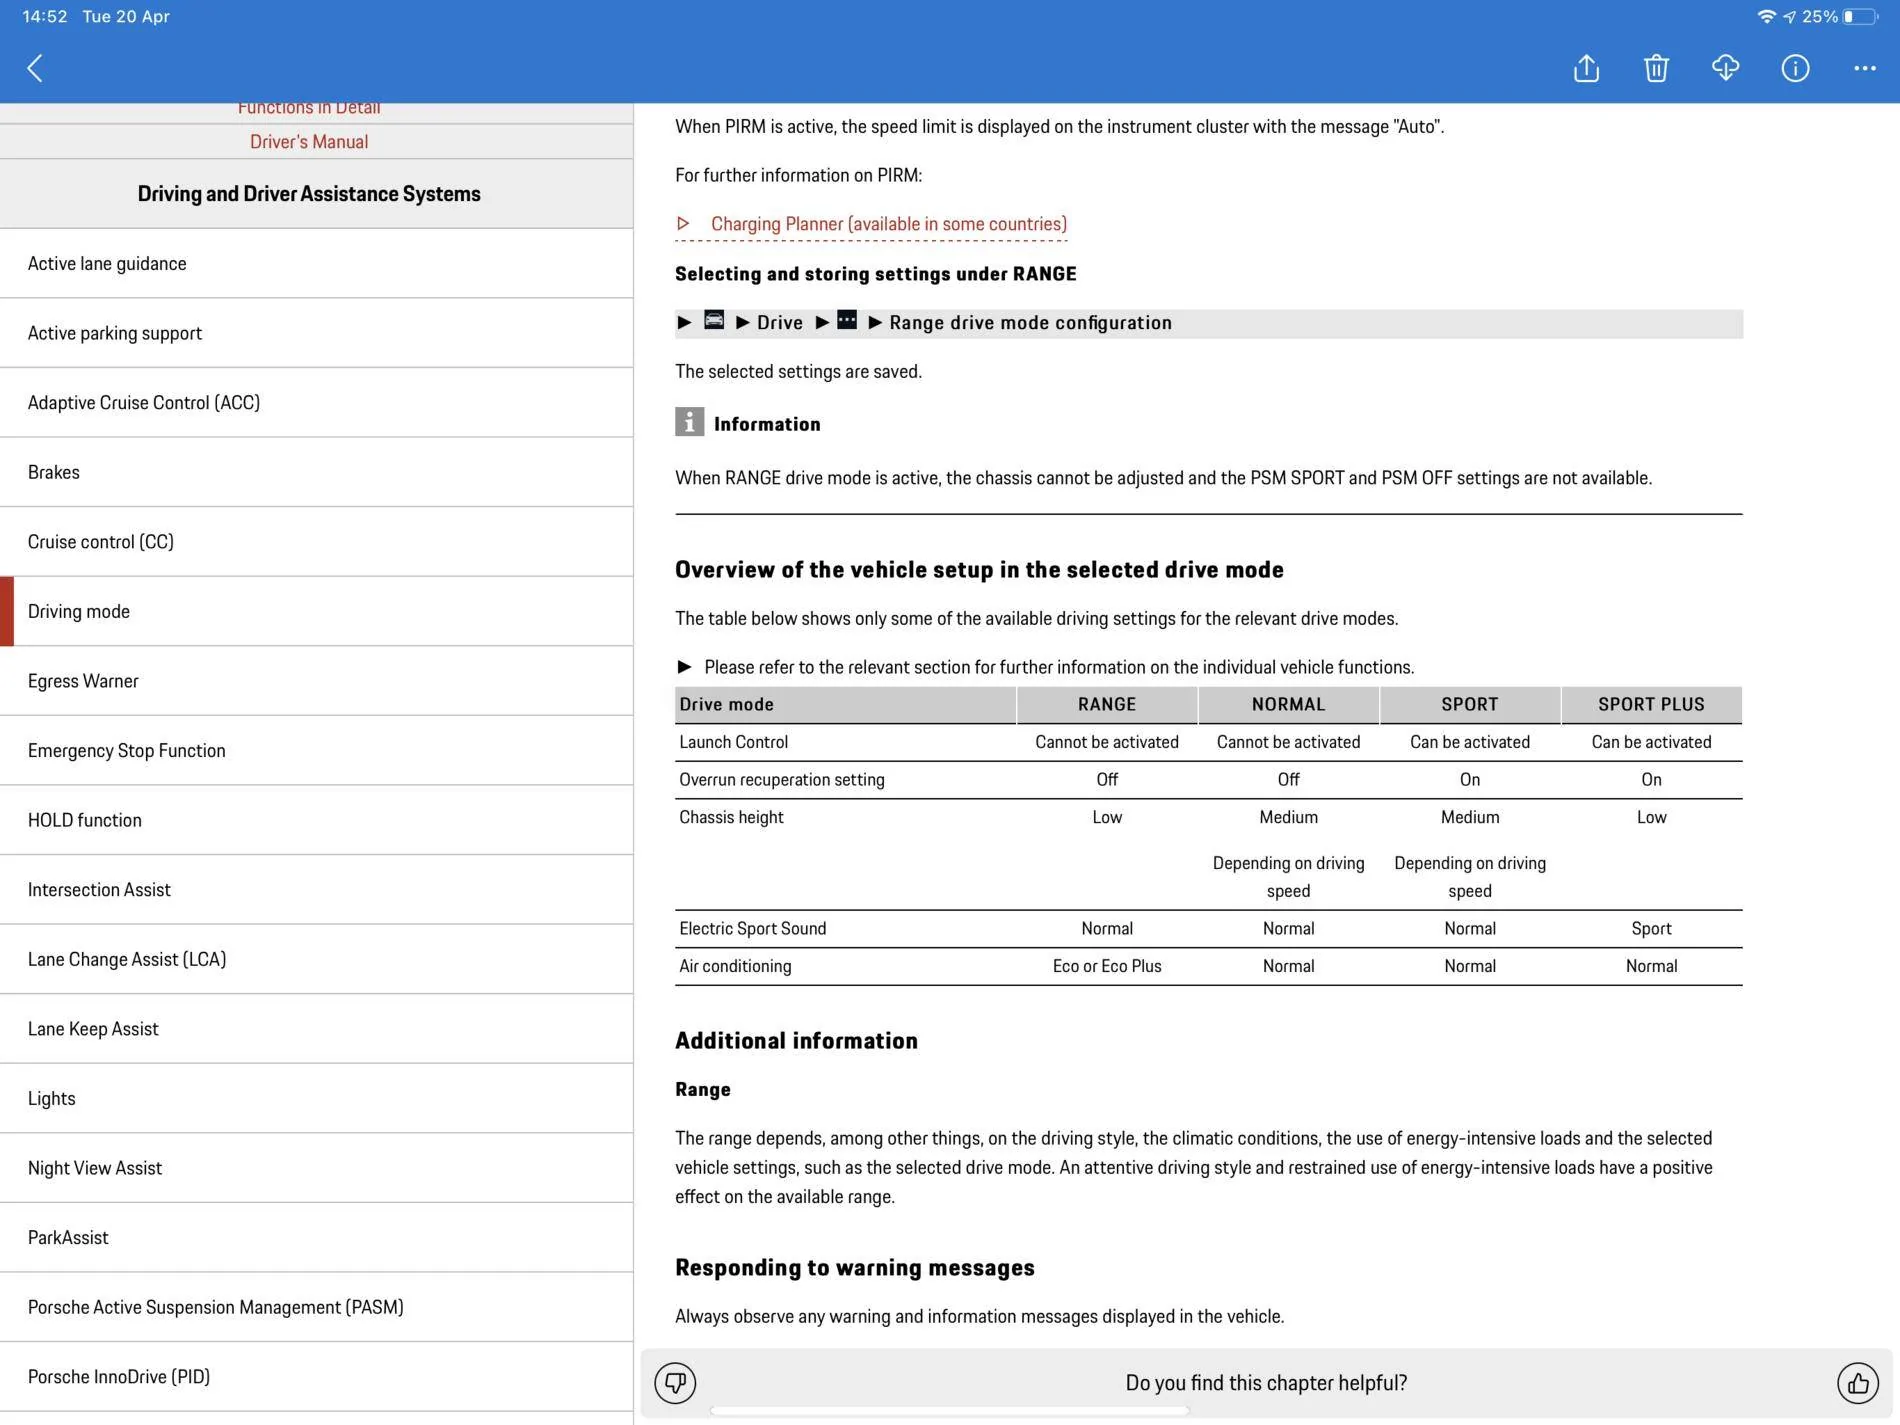Select Lane Change Assist (LCA) entry

click(x=316, y=959)
